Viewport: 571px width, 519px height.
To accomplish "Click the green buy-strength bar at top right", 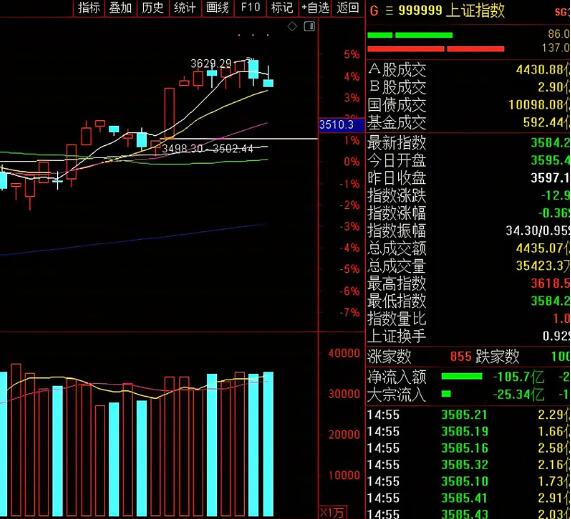I will coord(410,35).
